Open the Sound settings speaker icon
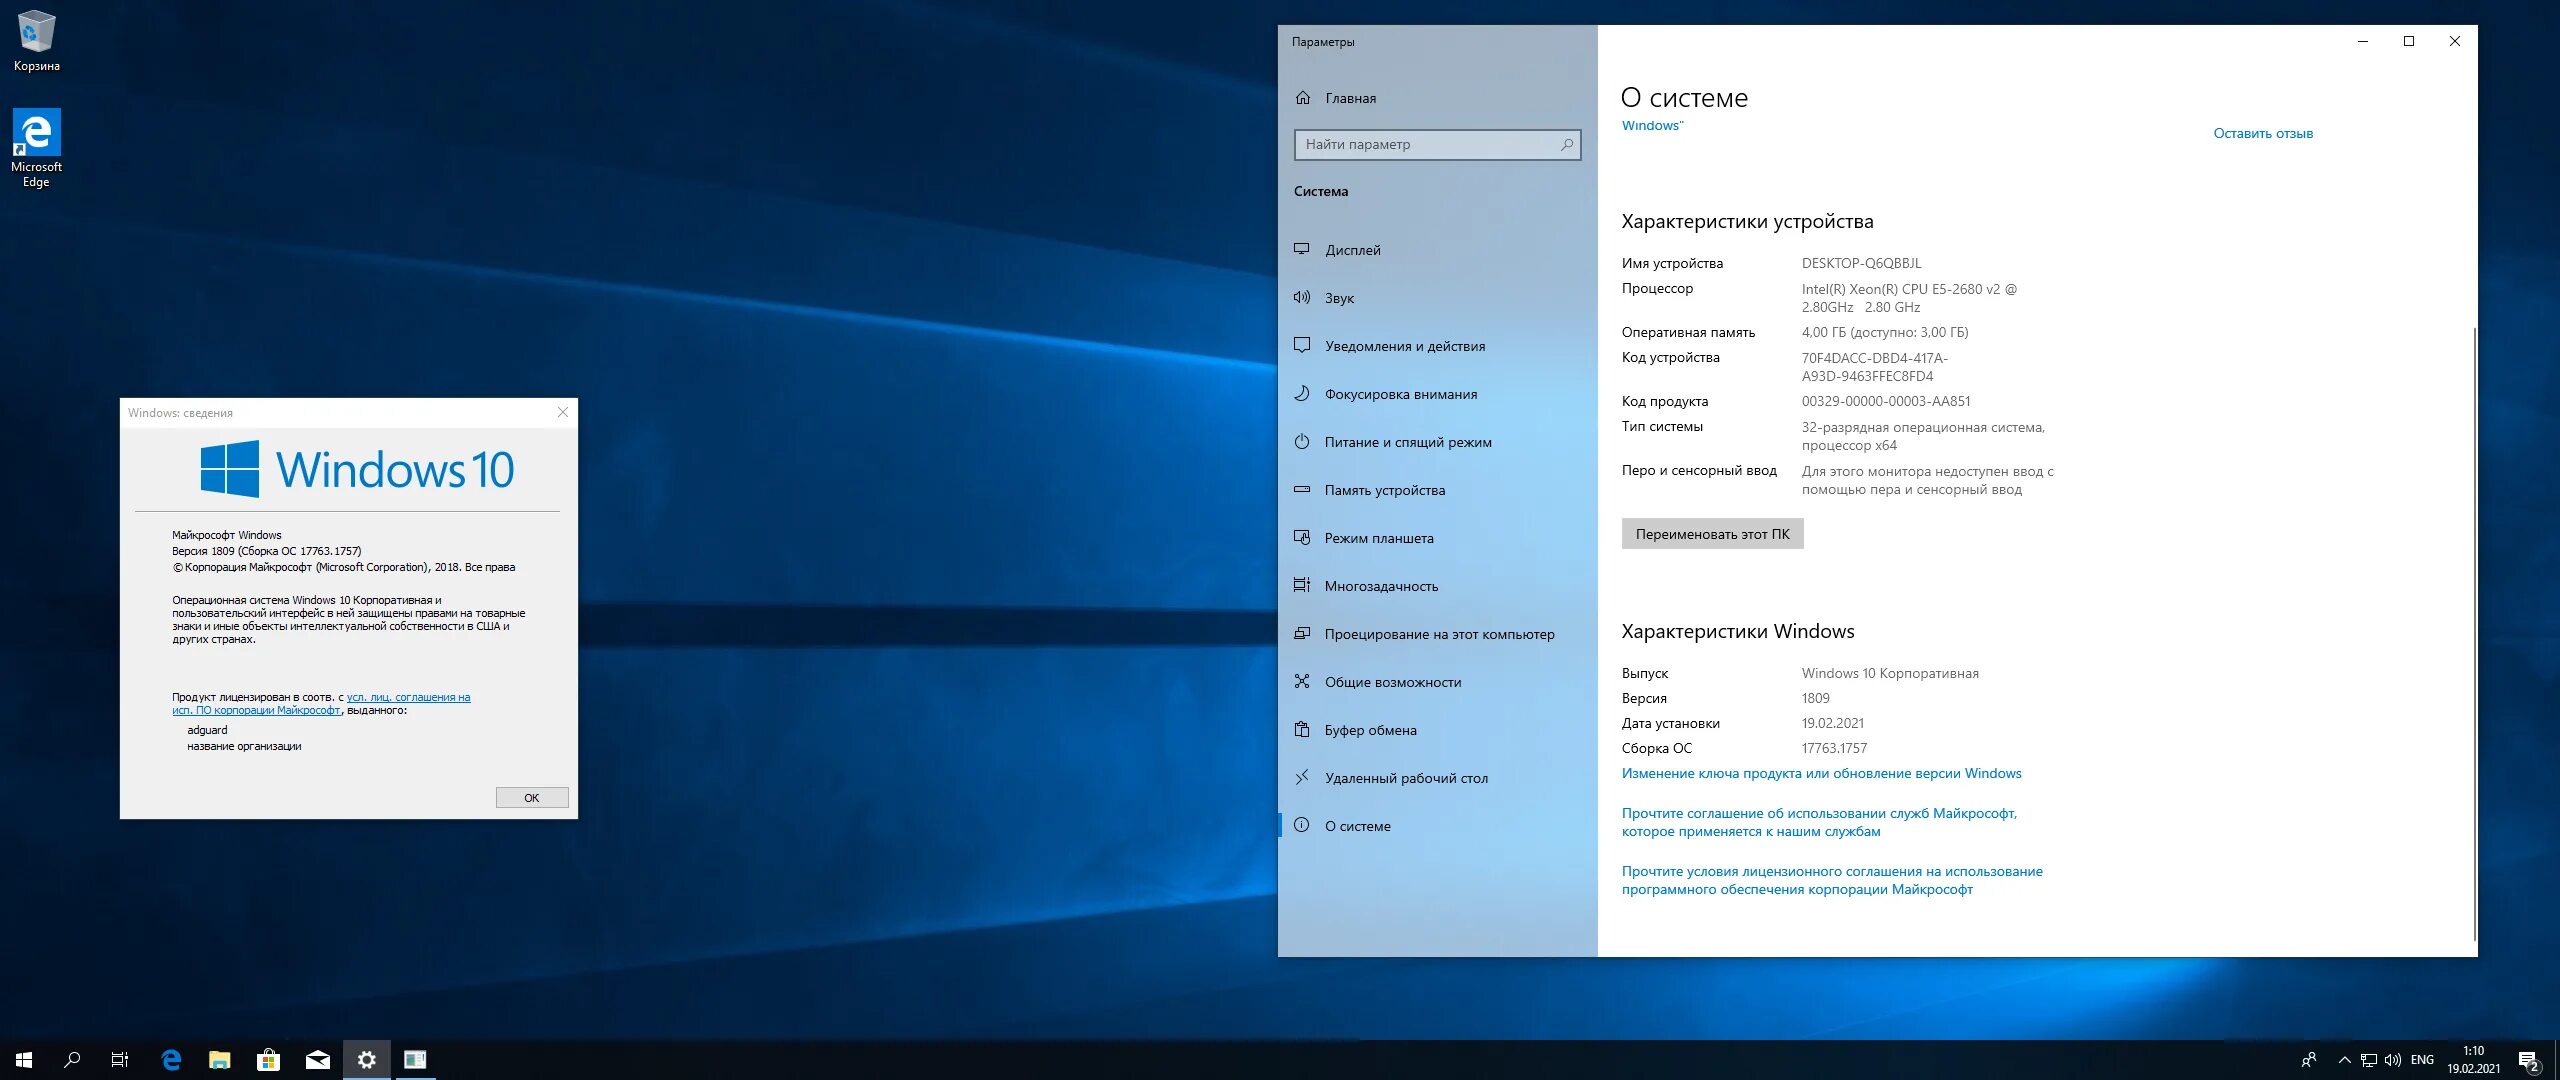The image size is (2560, 1080). (x=1302, y=297)
